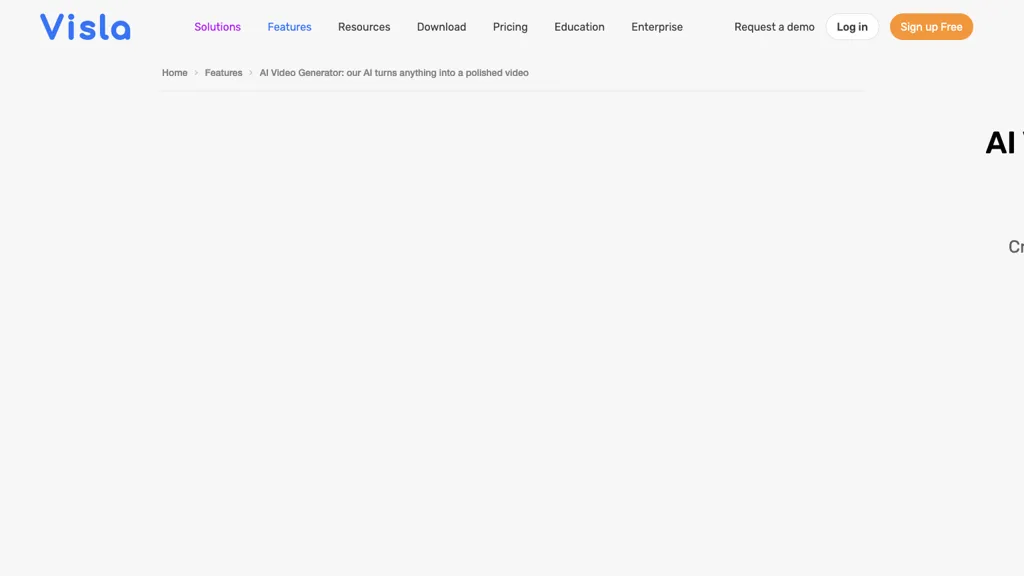Click the chevron after the Home breadcrumb
This screenshot has width=1024, height=576.
point(194,72)
